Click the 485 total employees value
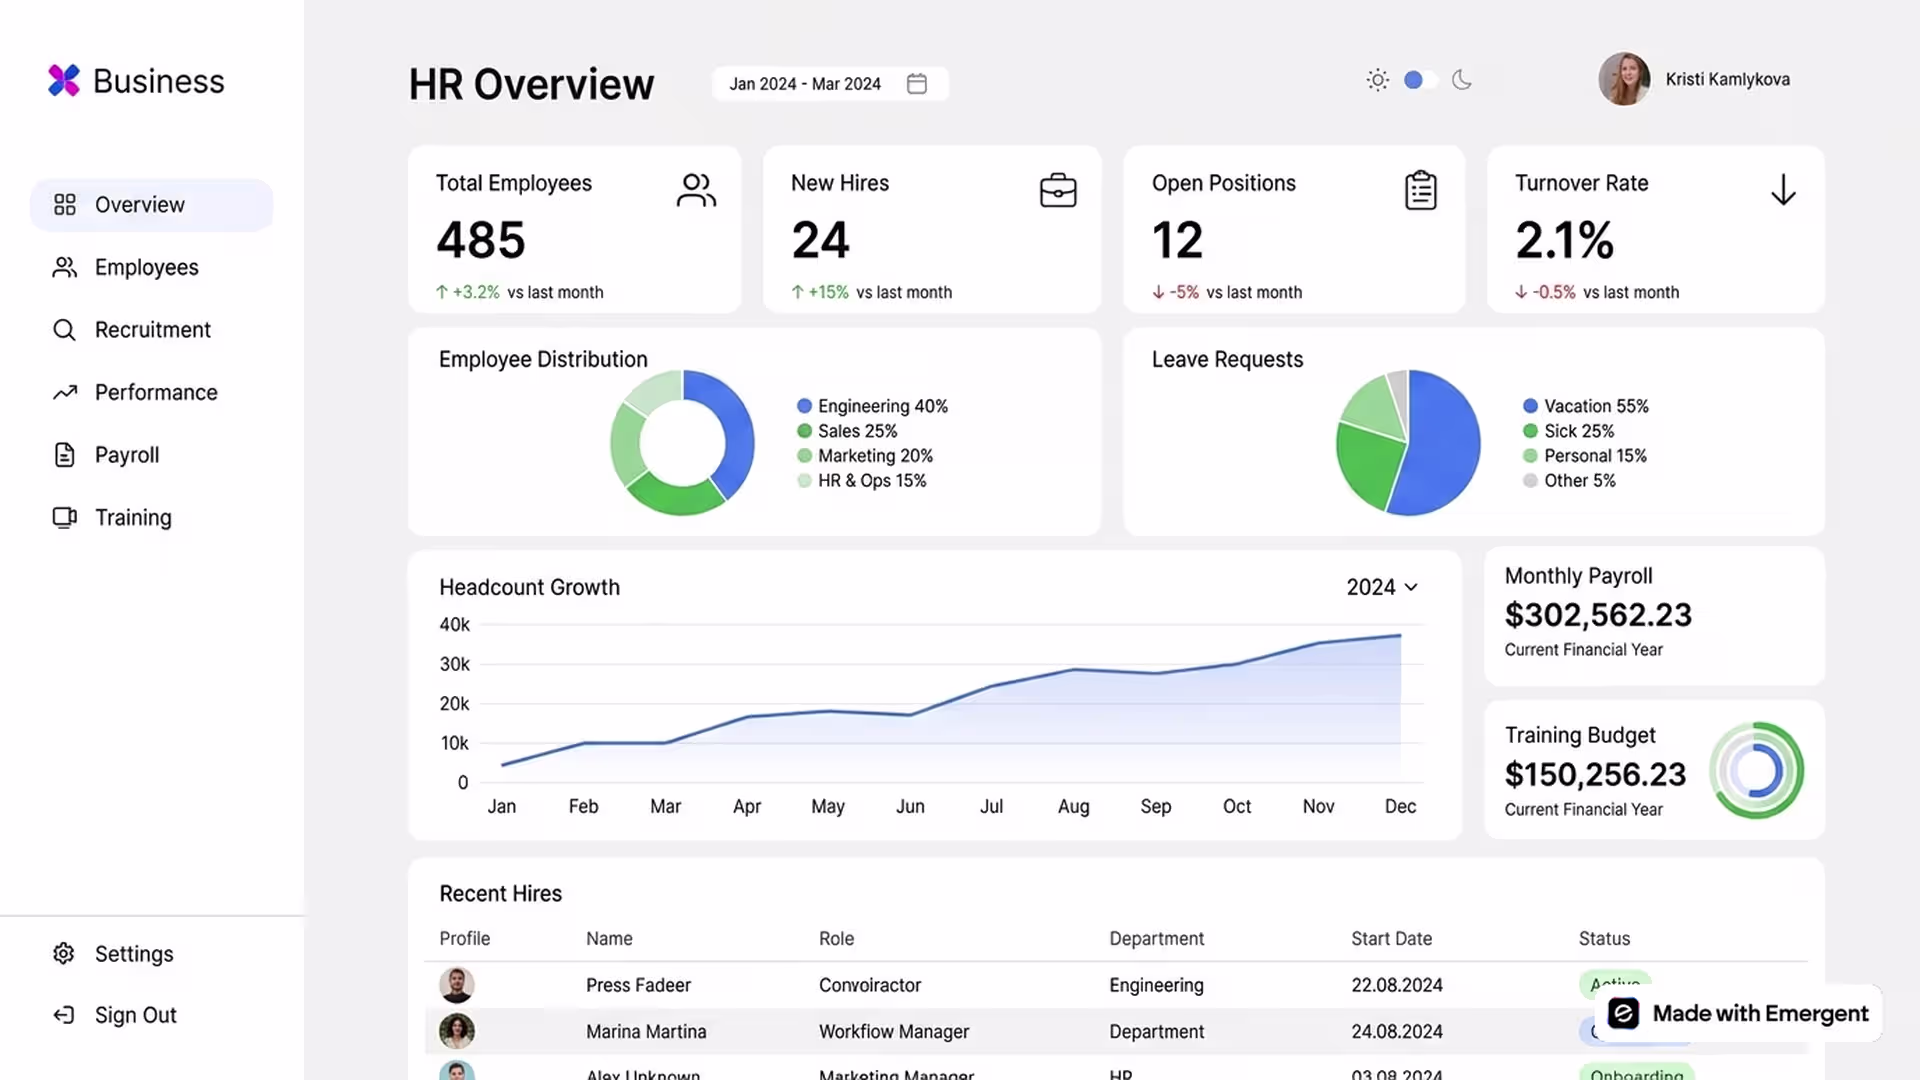Viewport: 1920px width, 1080px height. click(481, 240)
